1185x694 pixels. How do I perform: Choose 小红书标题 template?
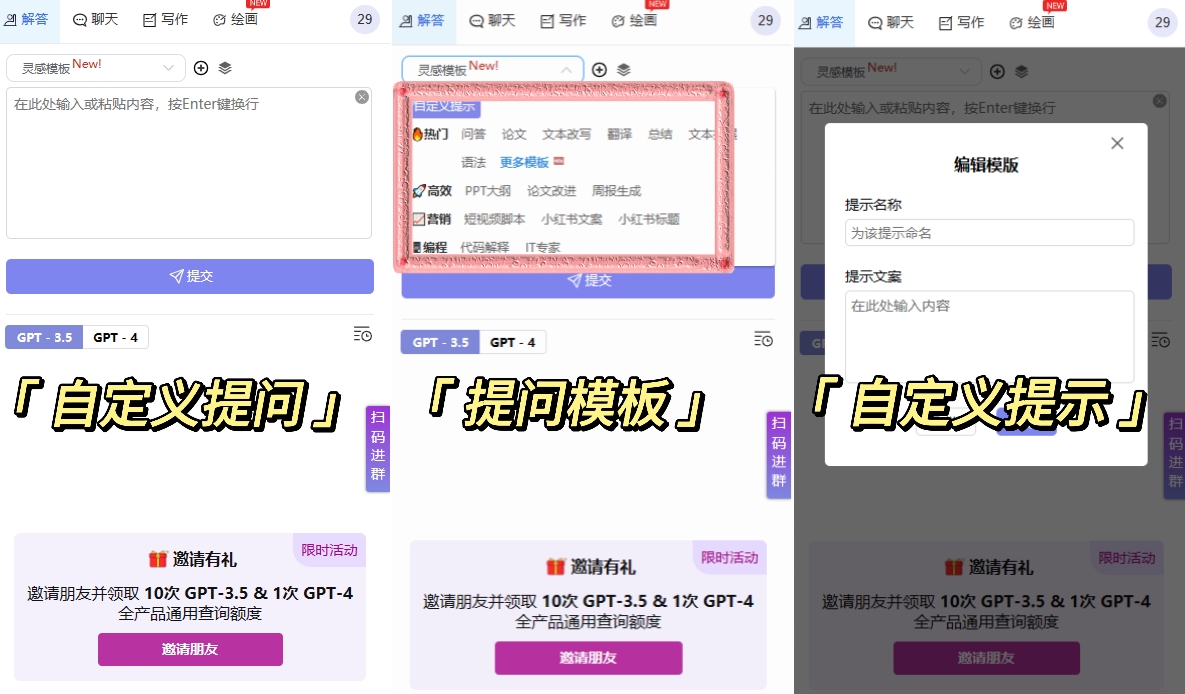(x=648, y=219)
